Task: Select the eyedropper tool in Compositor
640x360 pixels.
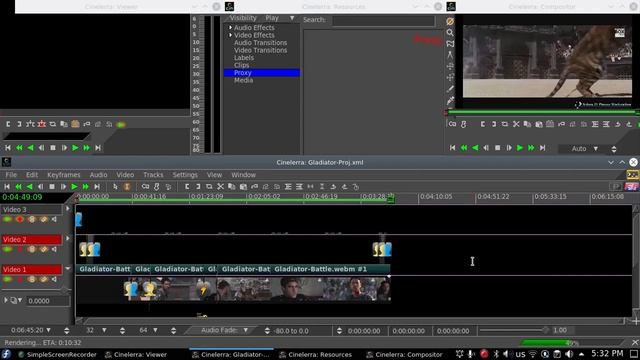Action: [450, 100]
